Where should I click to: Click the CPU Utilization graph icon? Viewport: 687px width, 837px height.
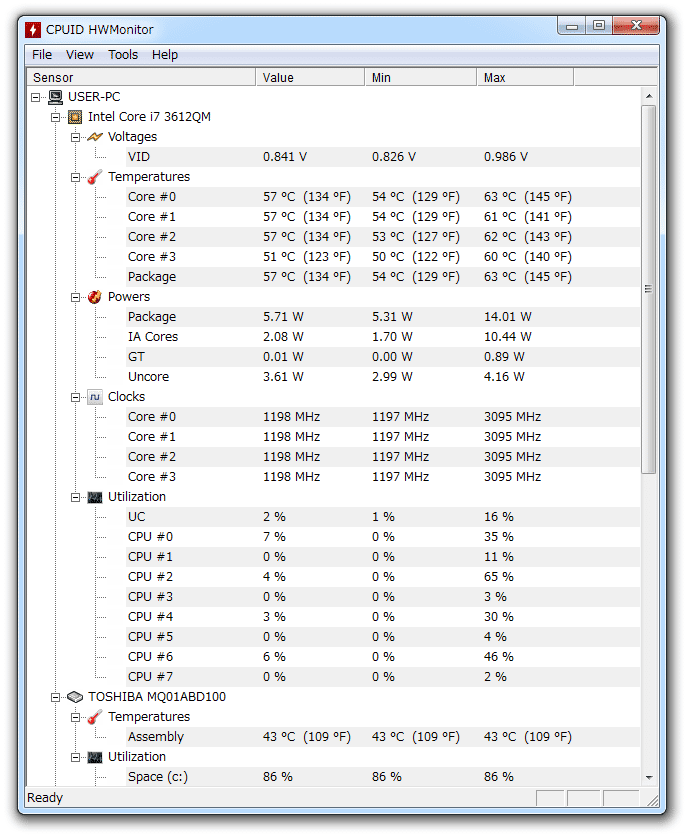[95, 498]
